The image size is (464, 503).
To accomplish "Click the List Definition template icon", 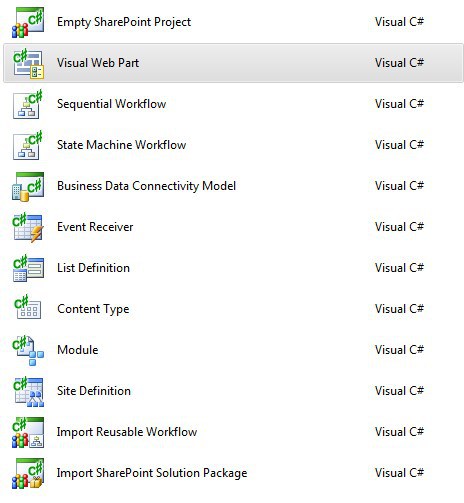I will tap(28, 268).
